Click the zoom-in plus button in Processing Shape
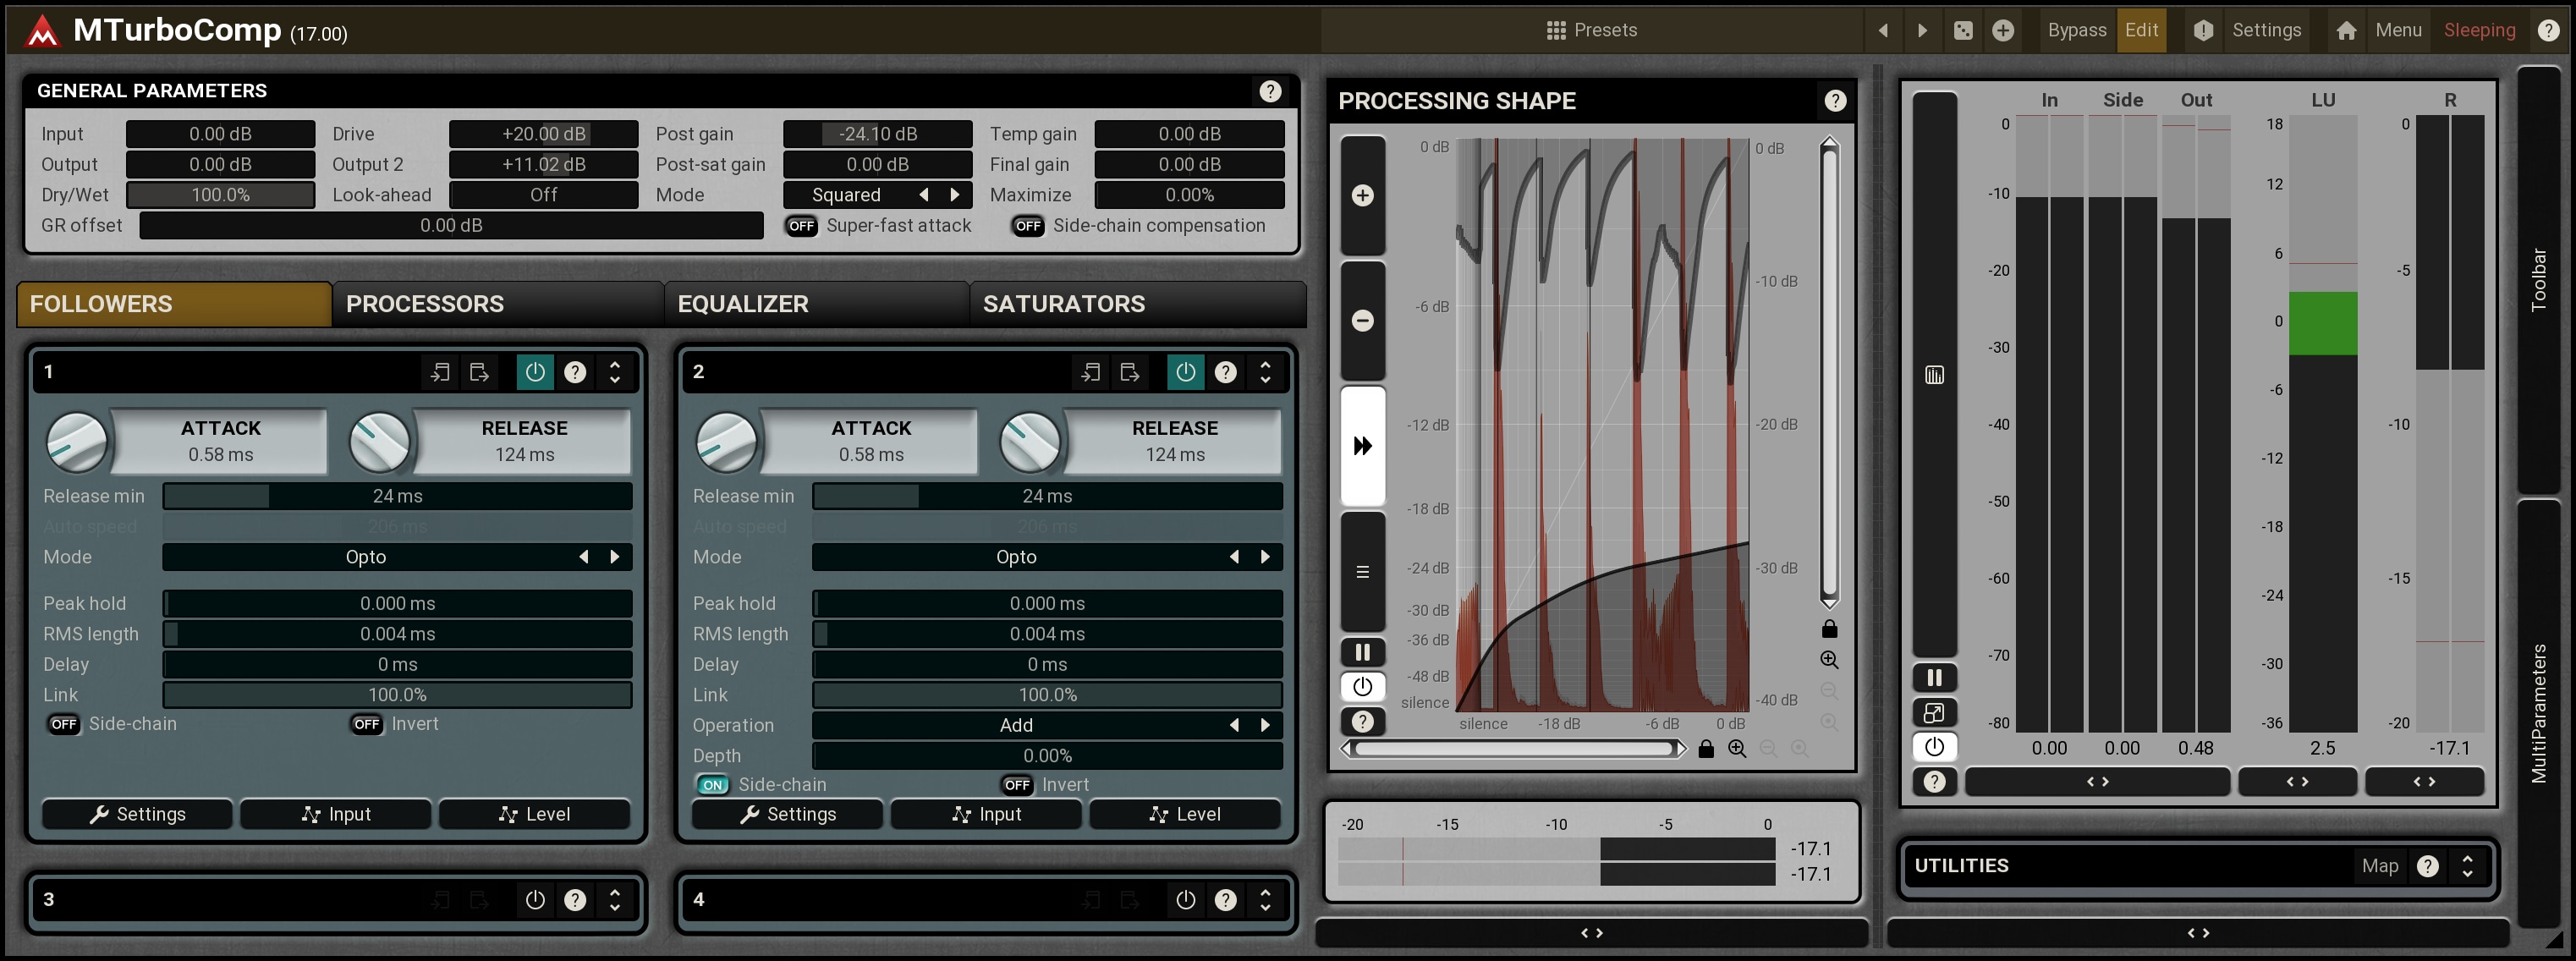 click(x=1362, y=196)
